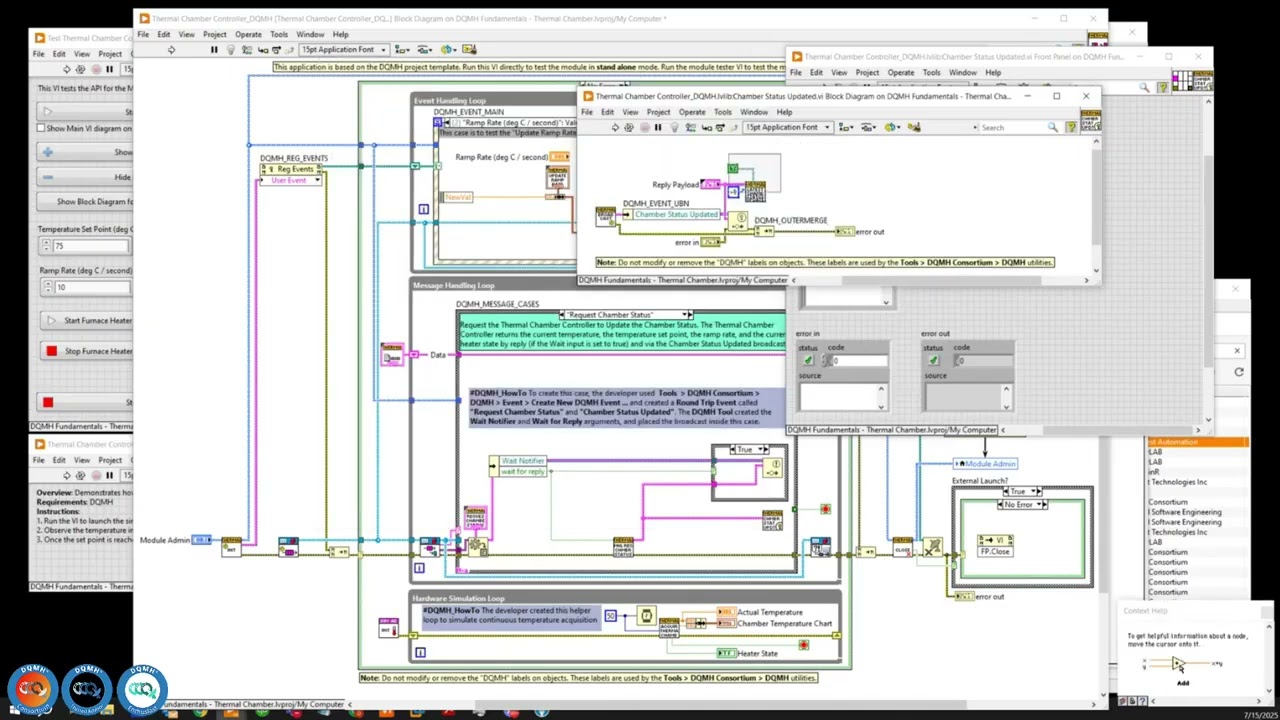
Task: Click Step Over in Thermal Chamber Controller diagram toolbar
Action: [x=276, y=49]
